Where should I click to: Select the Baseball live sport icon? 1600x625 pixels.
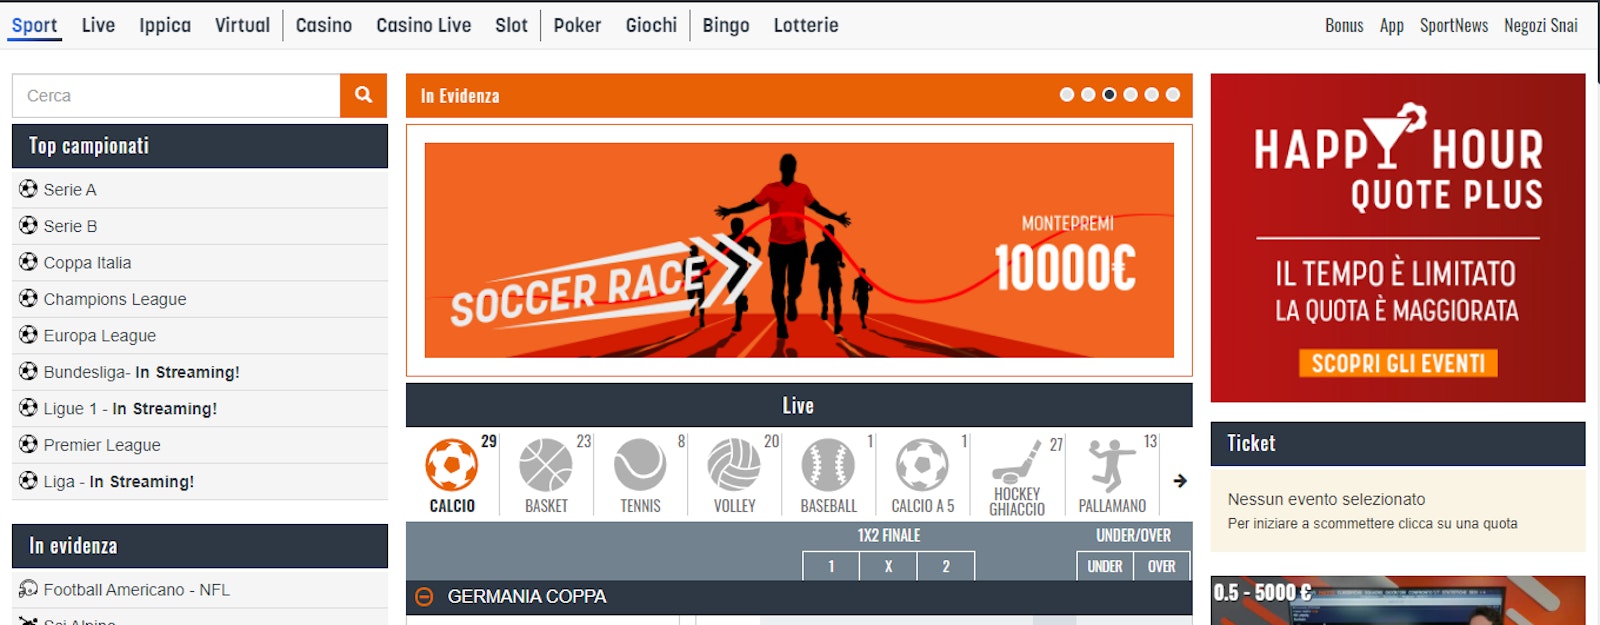coord(828,465)
